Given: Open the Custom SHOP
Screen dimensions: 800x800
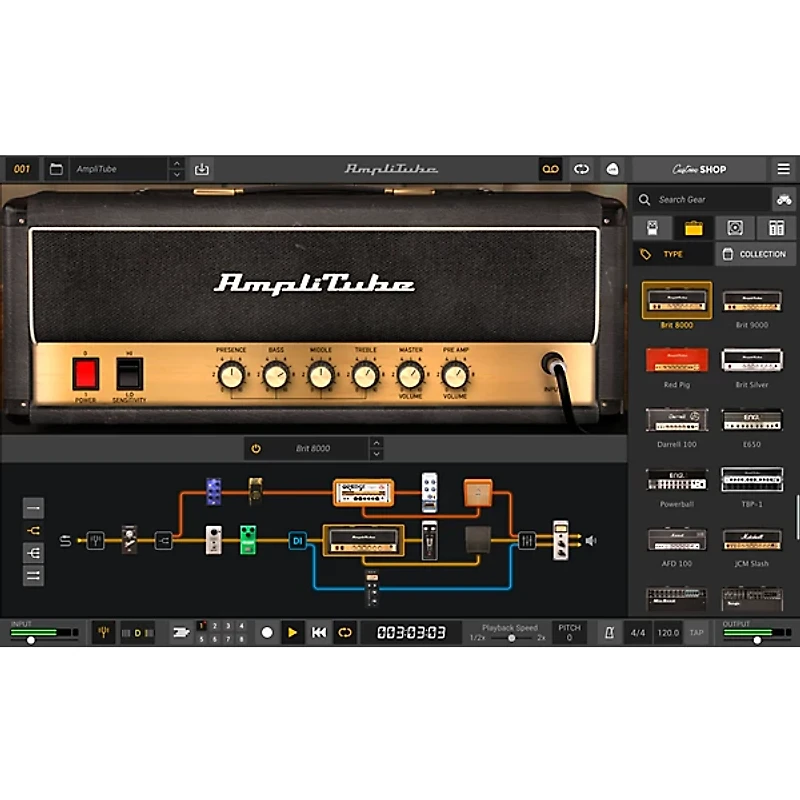Looking at the screenshot, I should coord(700,168).
